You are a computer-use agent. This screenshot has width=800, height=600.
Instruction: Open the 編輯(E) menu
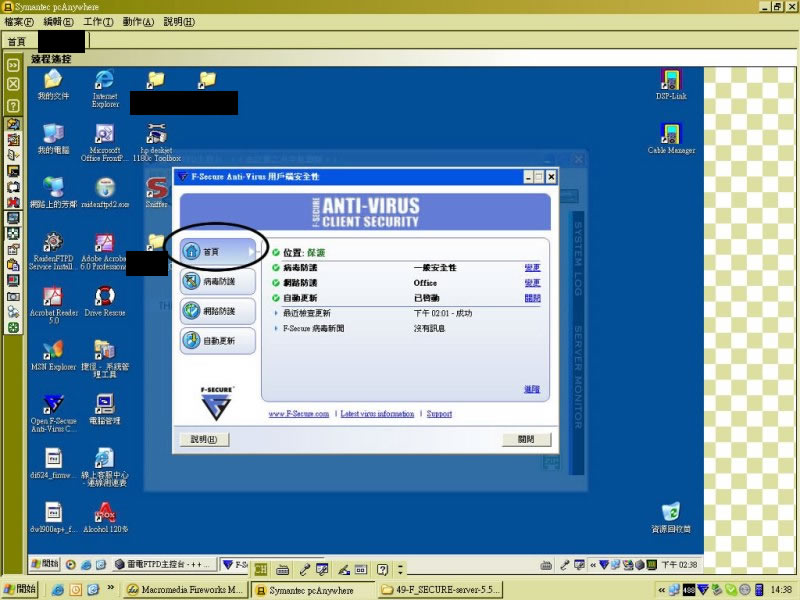click(x=58, y=22)
